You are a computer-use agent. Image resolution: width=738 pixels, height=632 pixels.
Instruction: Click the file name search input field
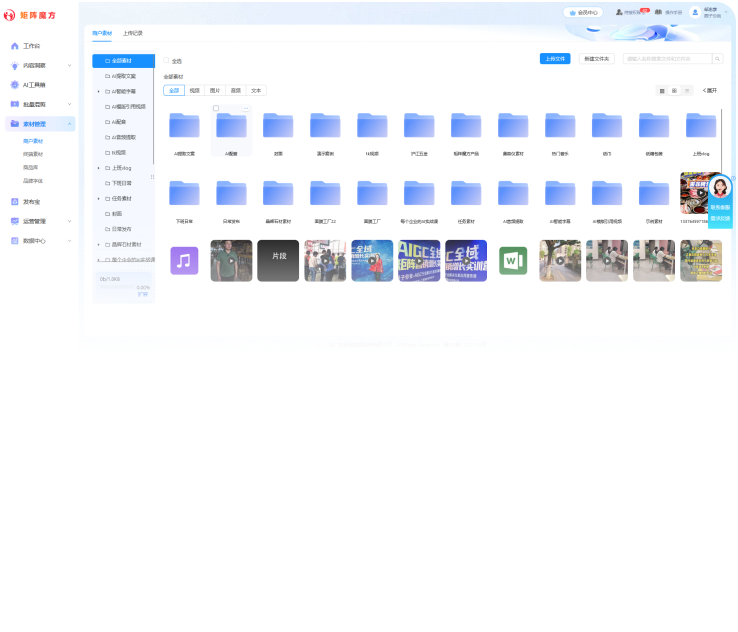point(667,59)
